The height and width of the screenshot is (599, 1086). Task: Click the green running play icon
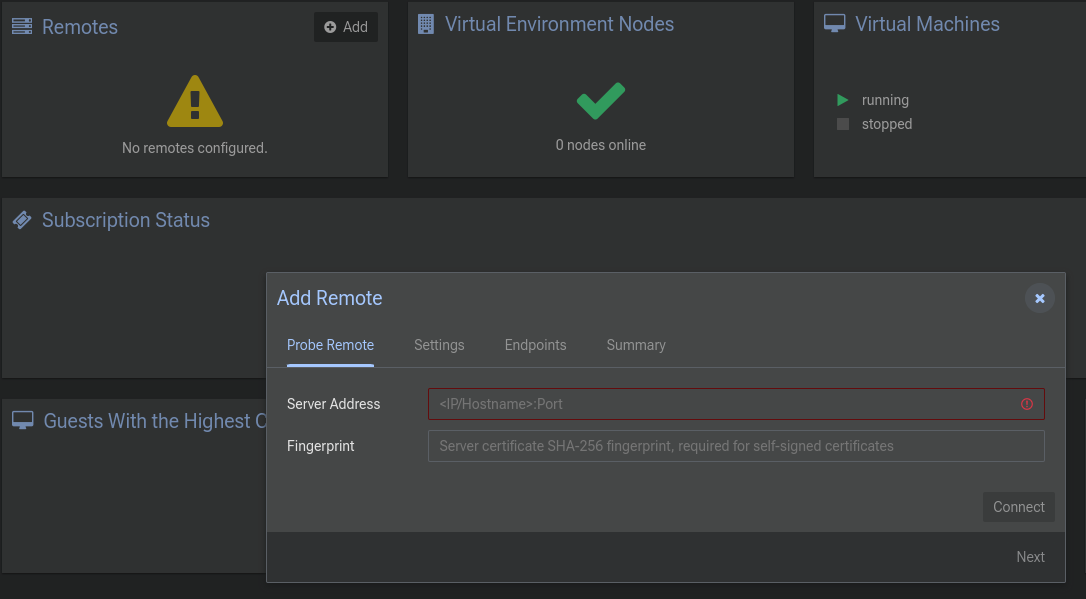pos(843,100)
